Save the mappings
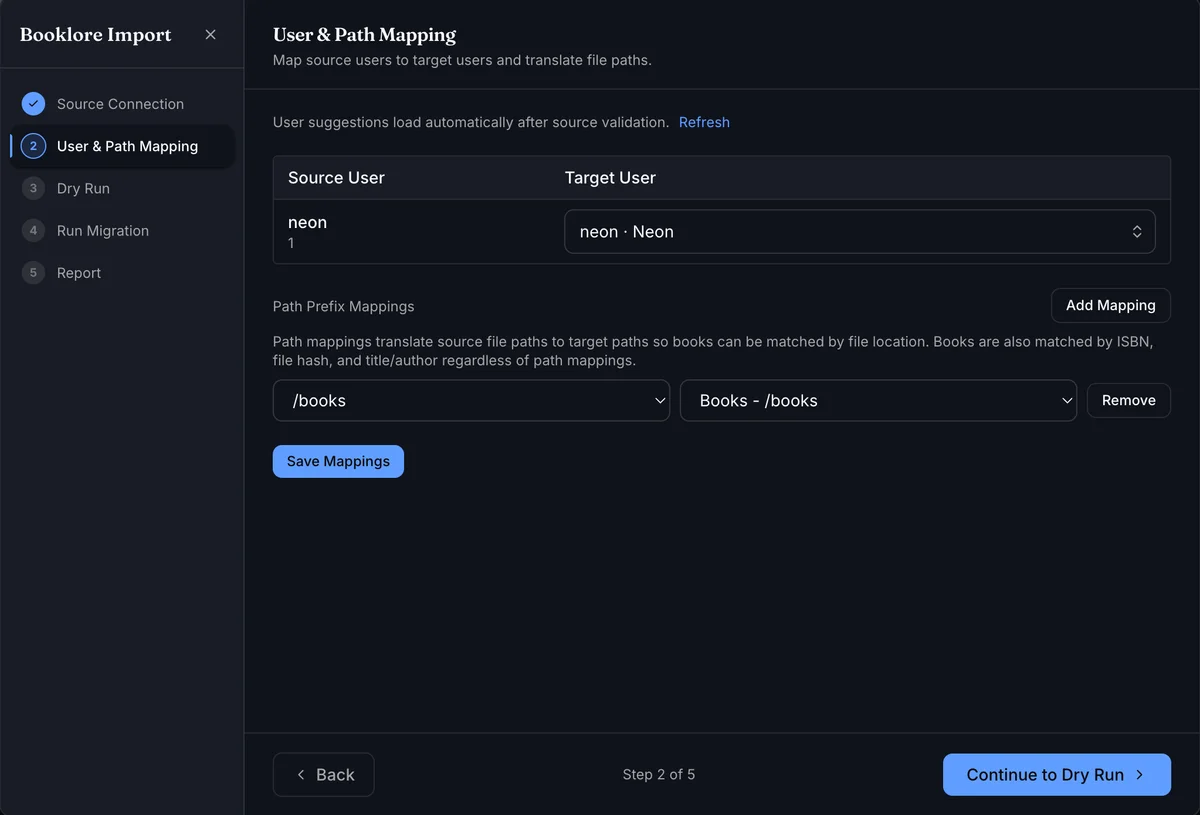This screenshot has width=1200, height=815. coord(338,461)
